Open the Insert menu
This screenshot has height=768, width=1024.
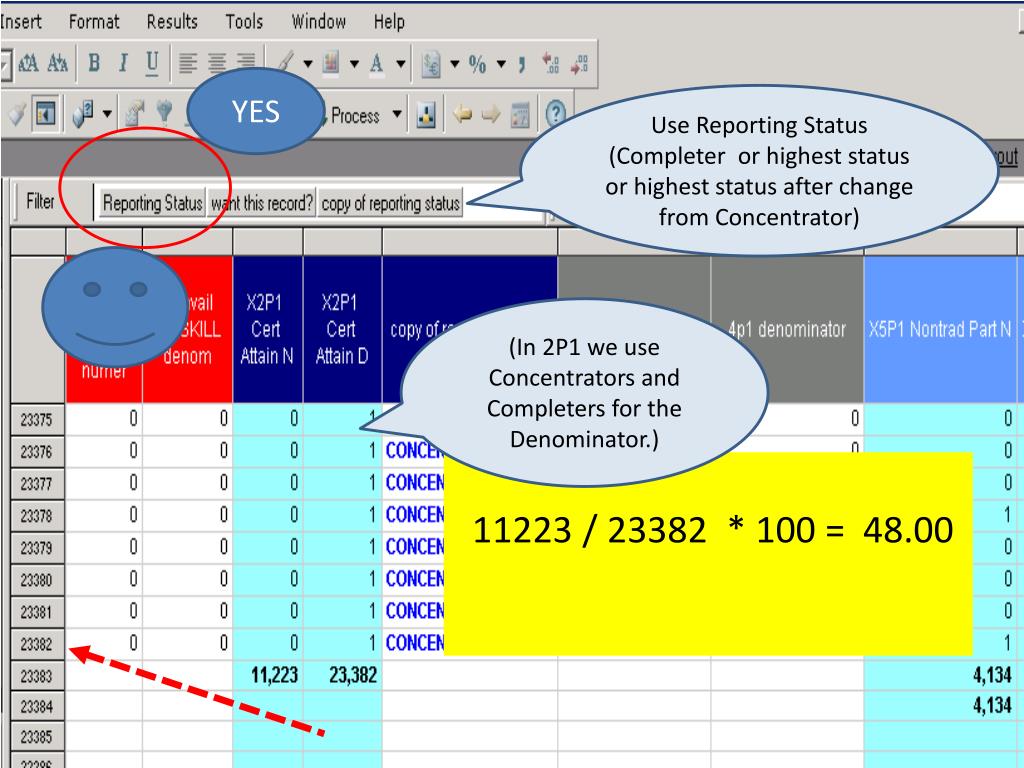click(21, 22)
